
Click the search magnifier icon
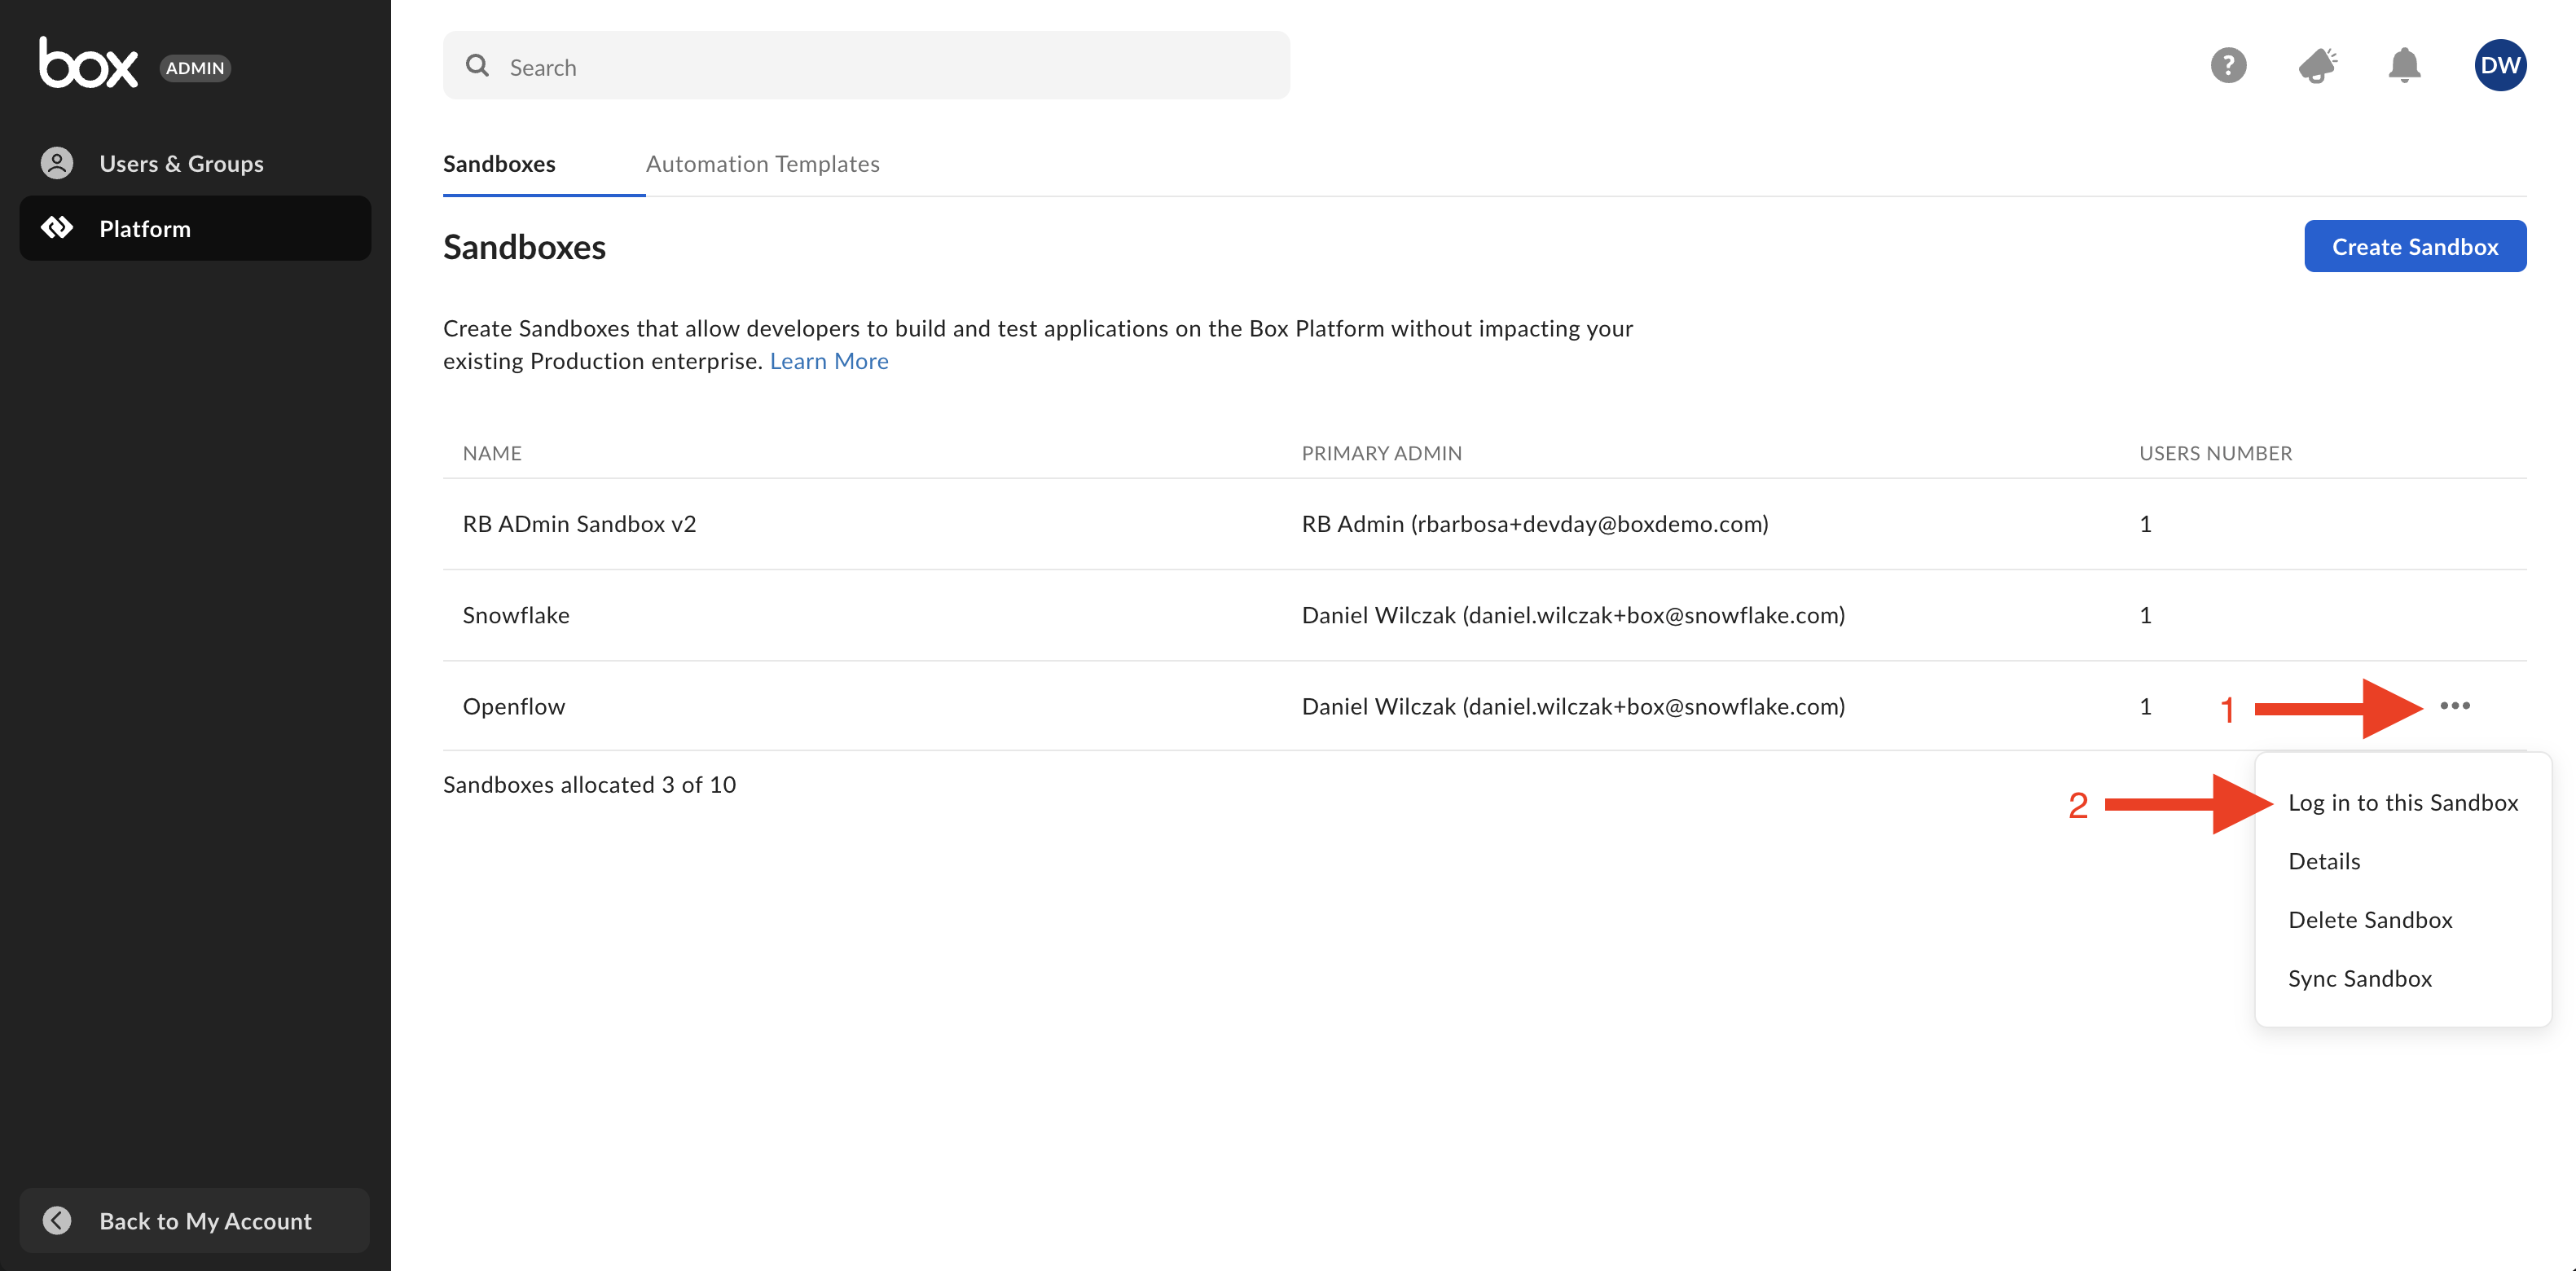point(477,66)
